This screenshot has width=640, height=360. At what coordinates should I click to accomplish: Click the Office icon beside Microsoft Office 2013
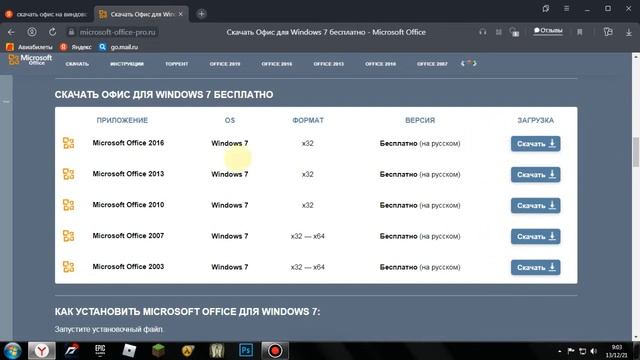tap(69, 174)
